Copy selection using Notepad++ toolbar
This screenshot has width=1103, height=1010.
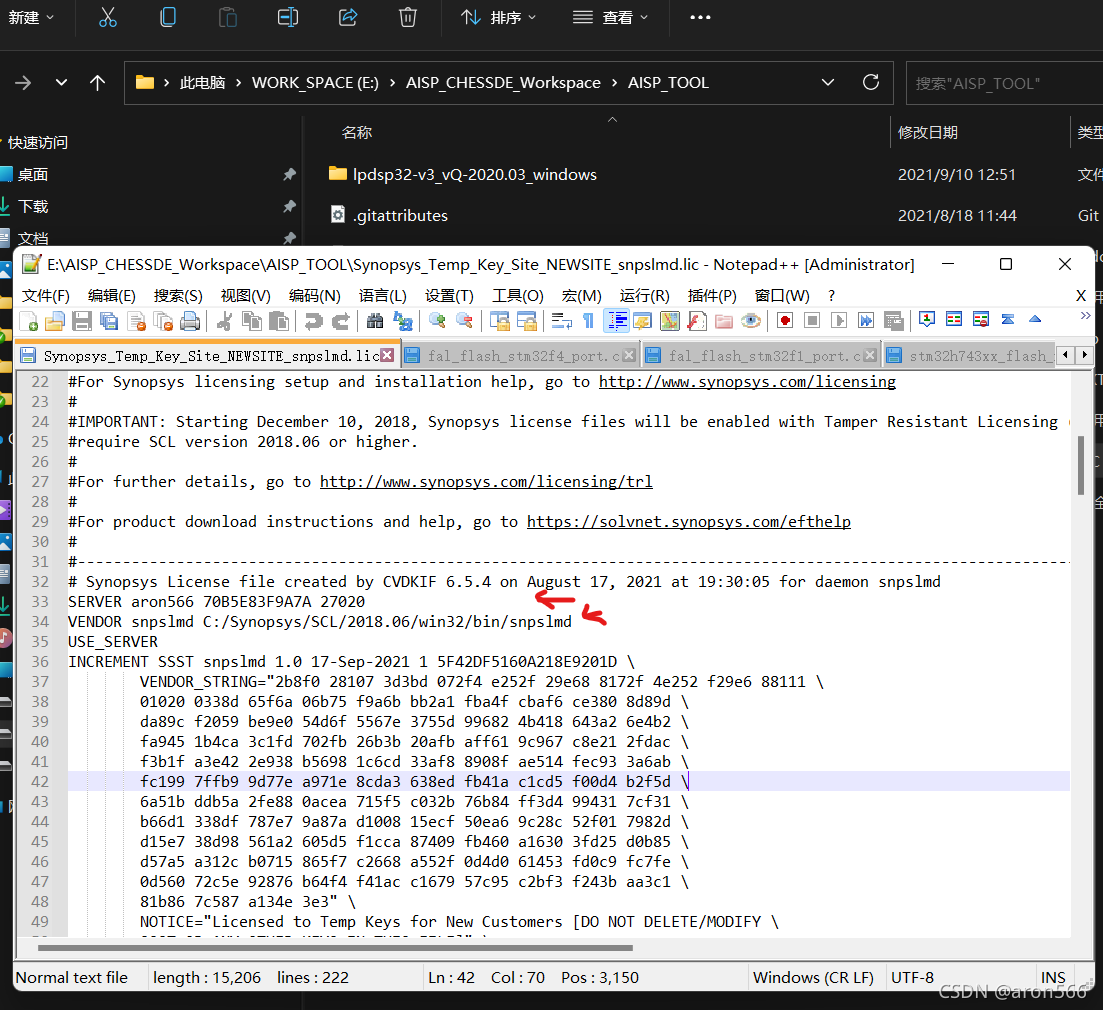(x=252, y=321)
